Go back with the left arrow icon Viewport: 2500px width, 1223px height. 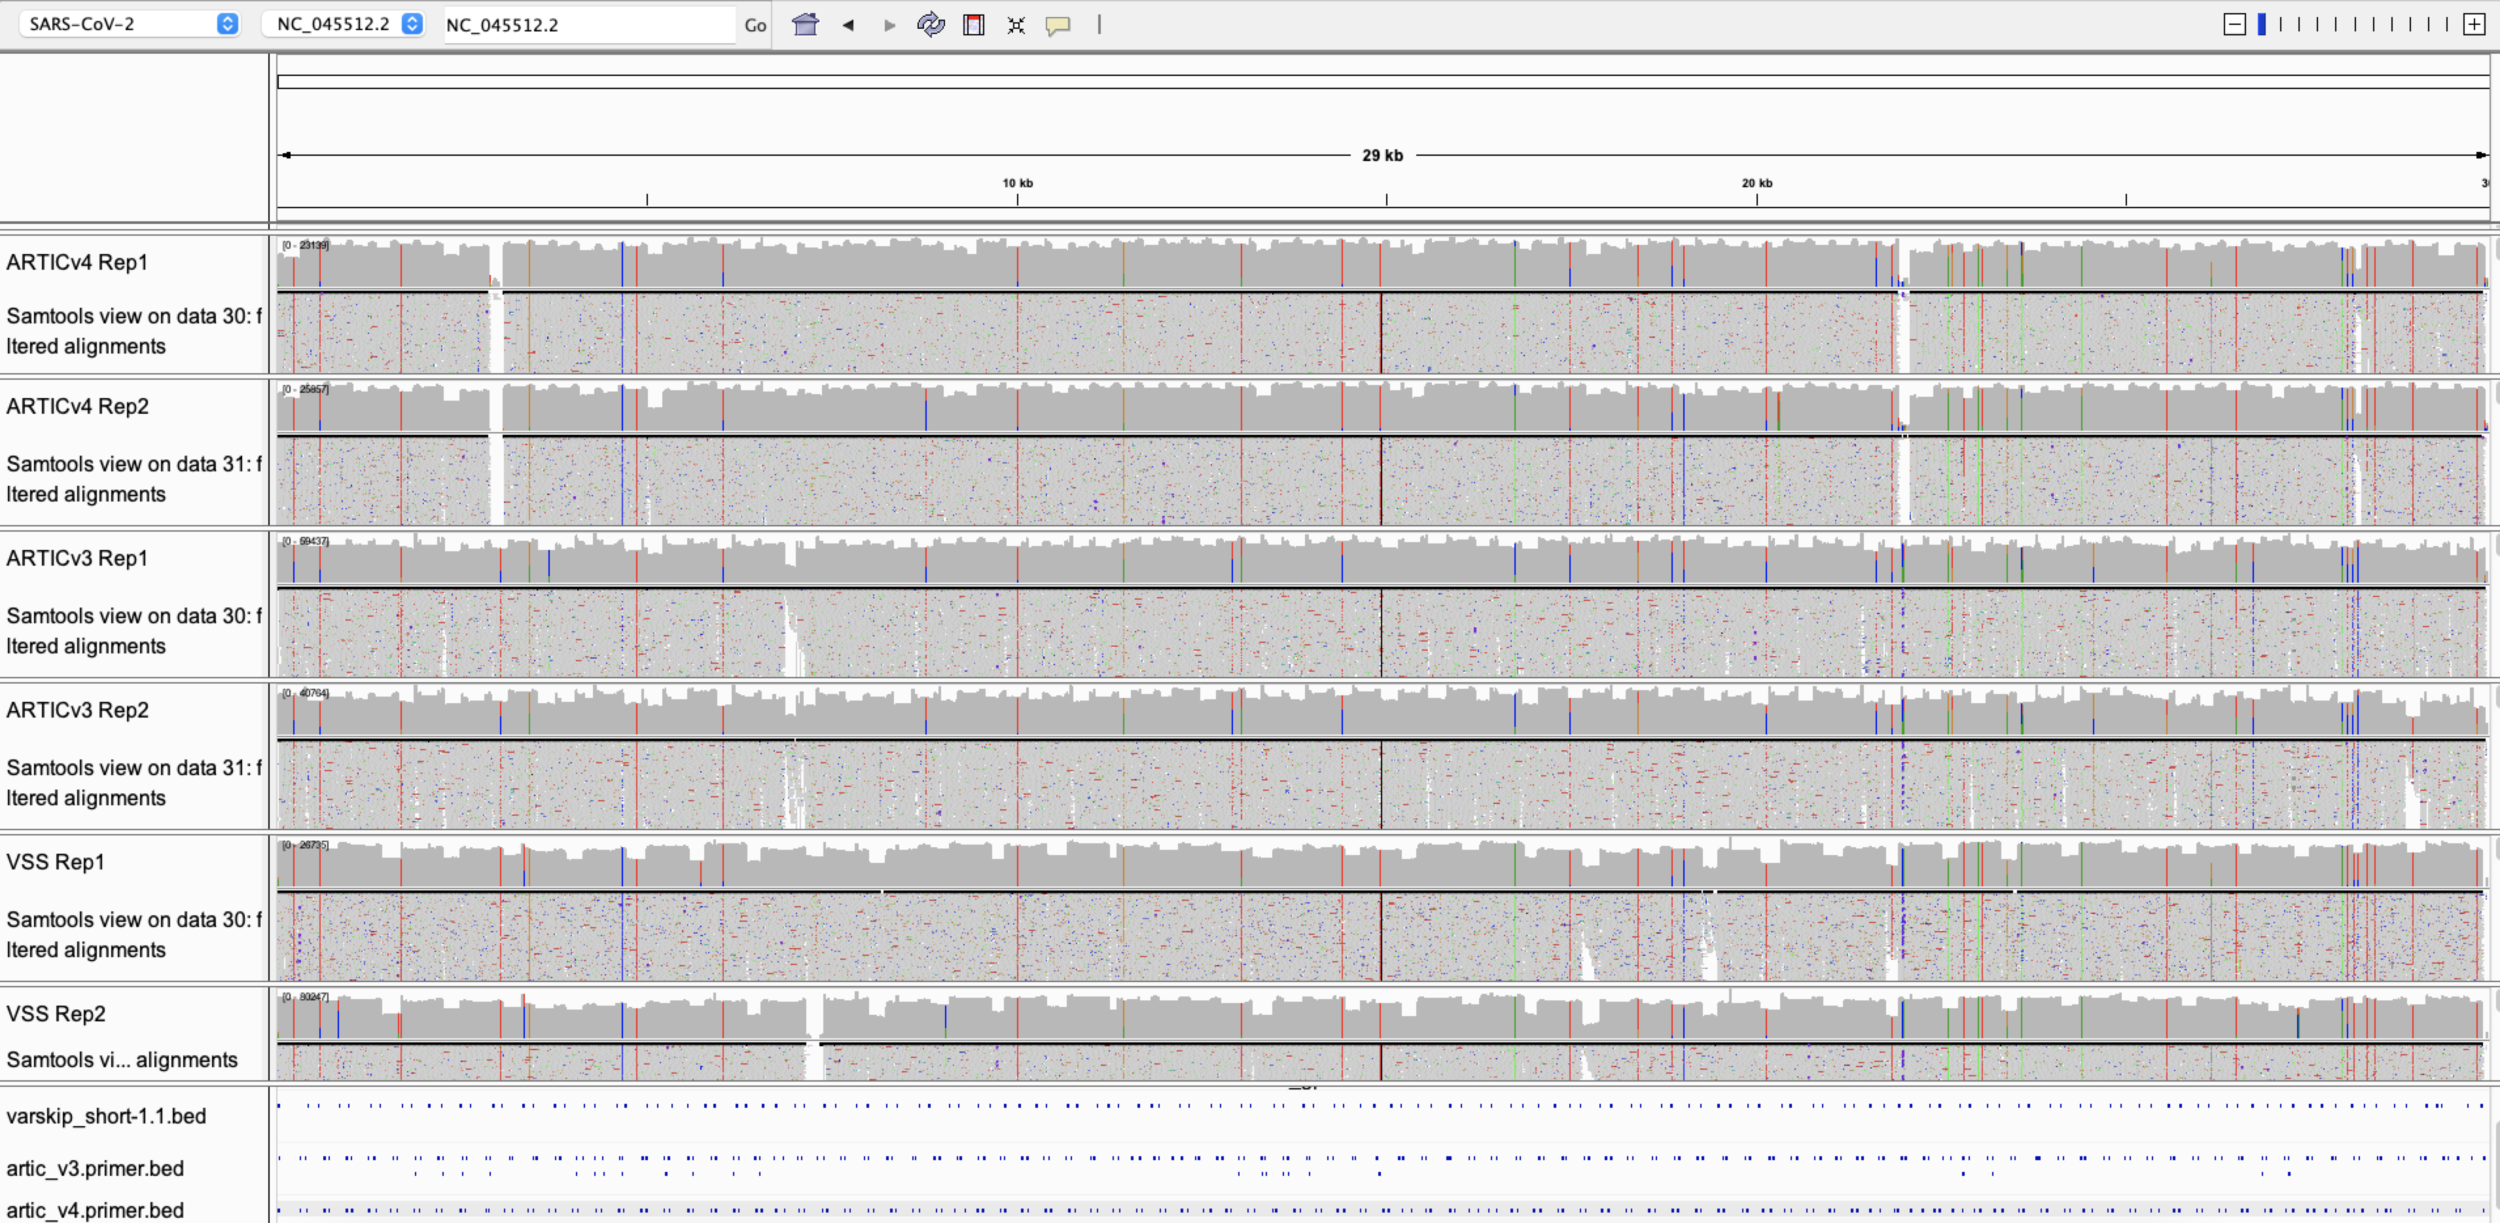tap(848, 25)
